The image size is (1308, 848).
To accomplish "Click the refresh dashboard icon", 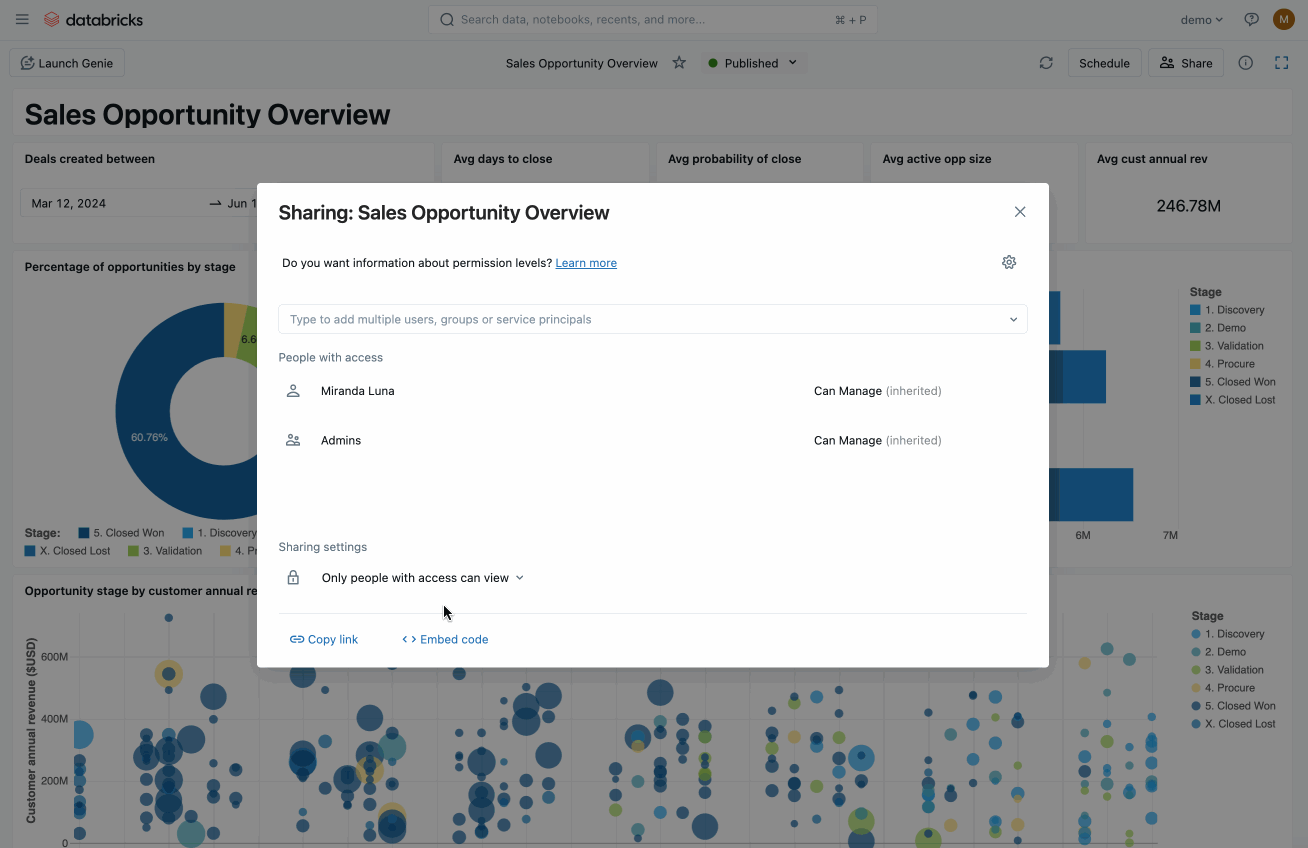I will click(x=1046, y=63).
